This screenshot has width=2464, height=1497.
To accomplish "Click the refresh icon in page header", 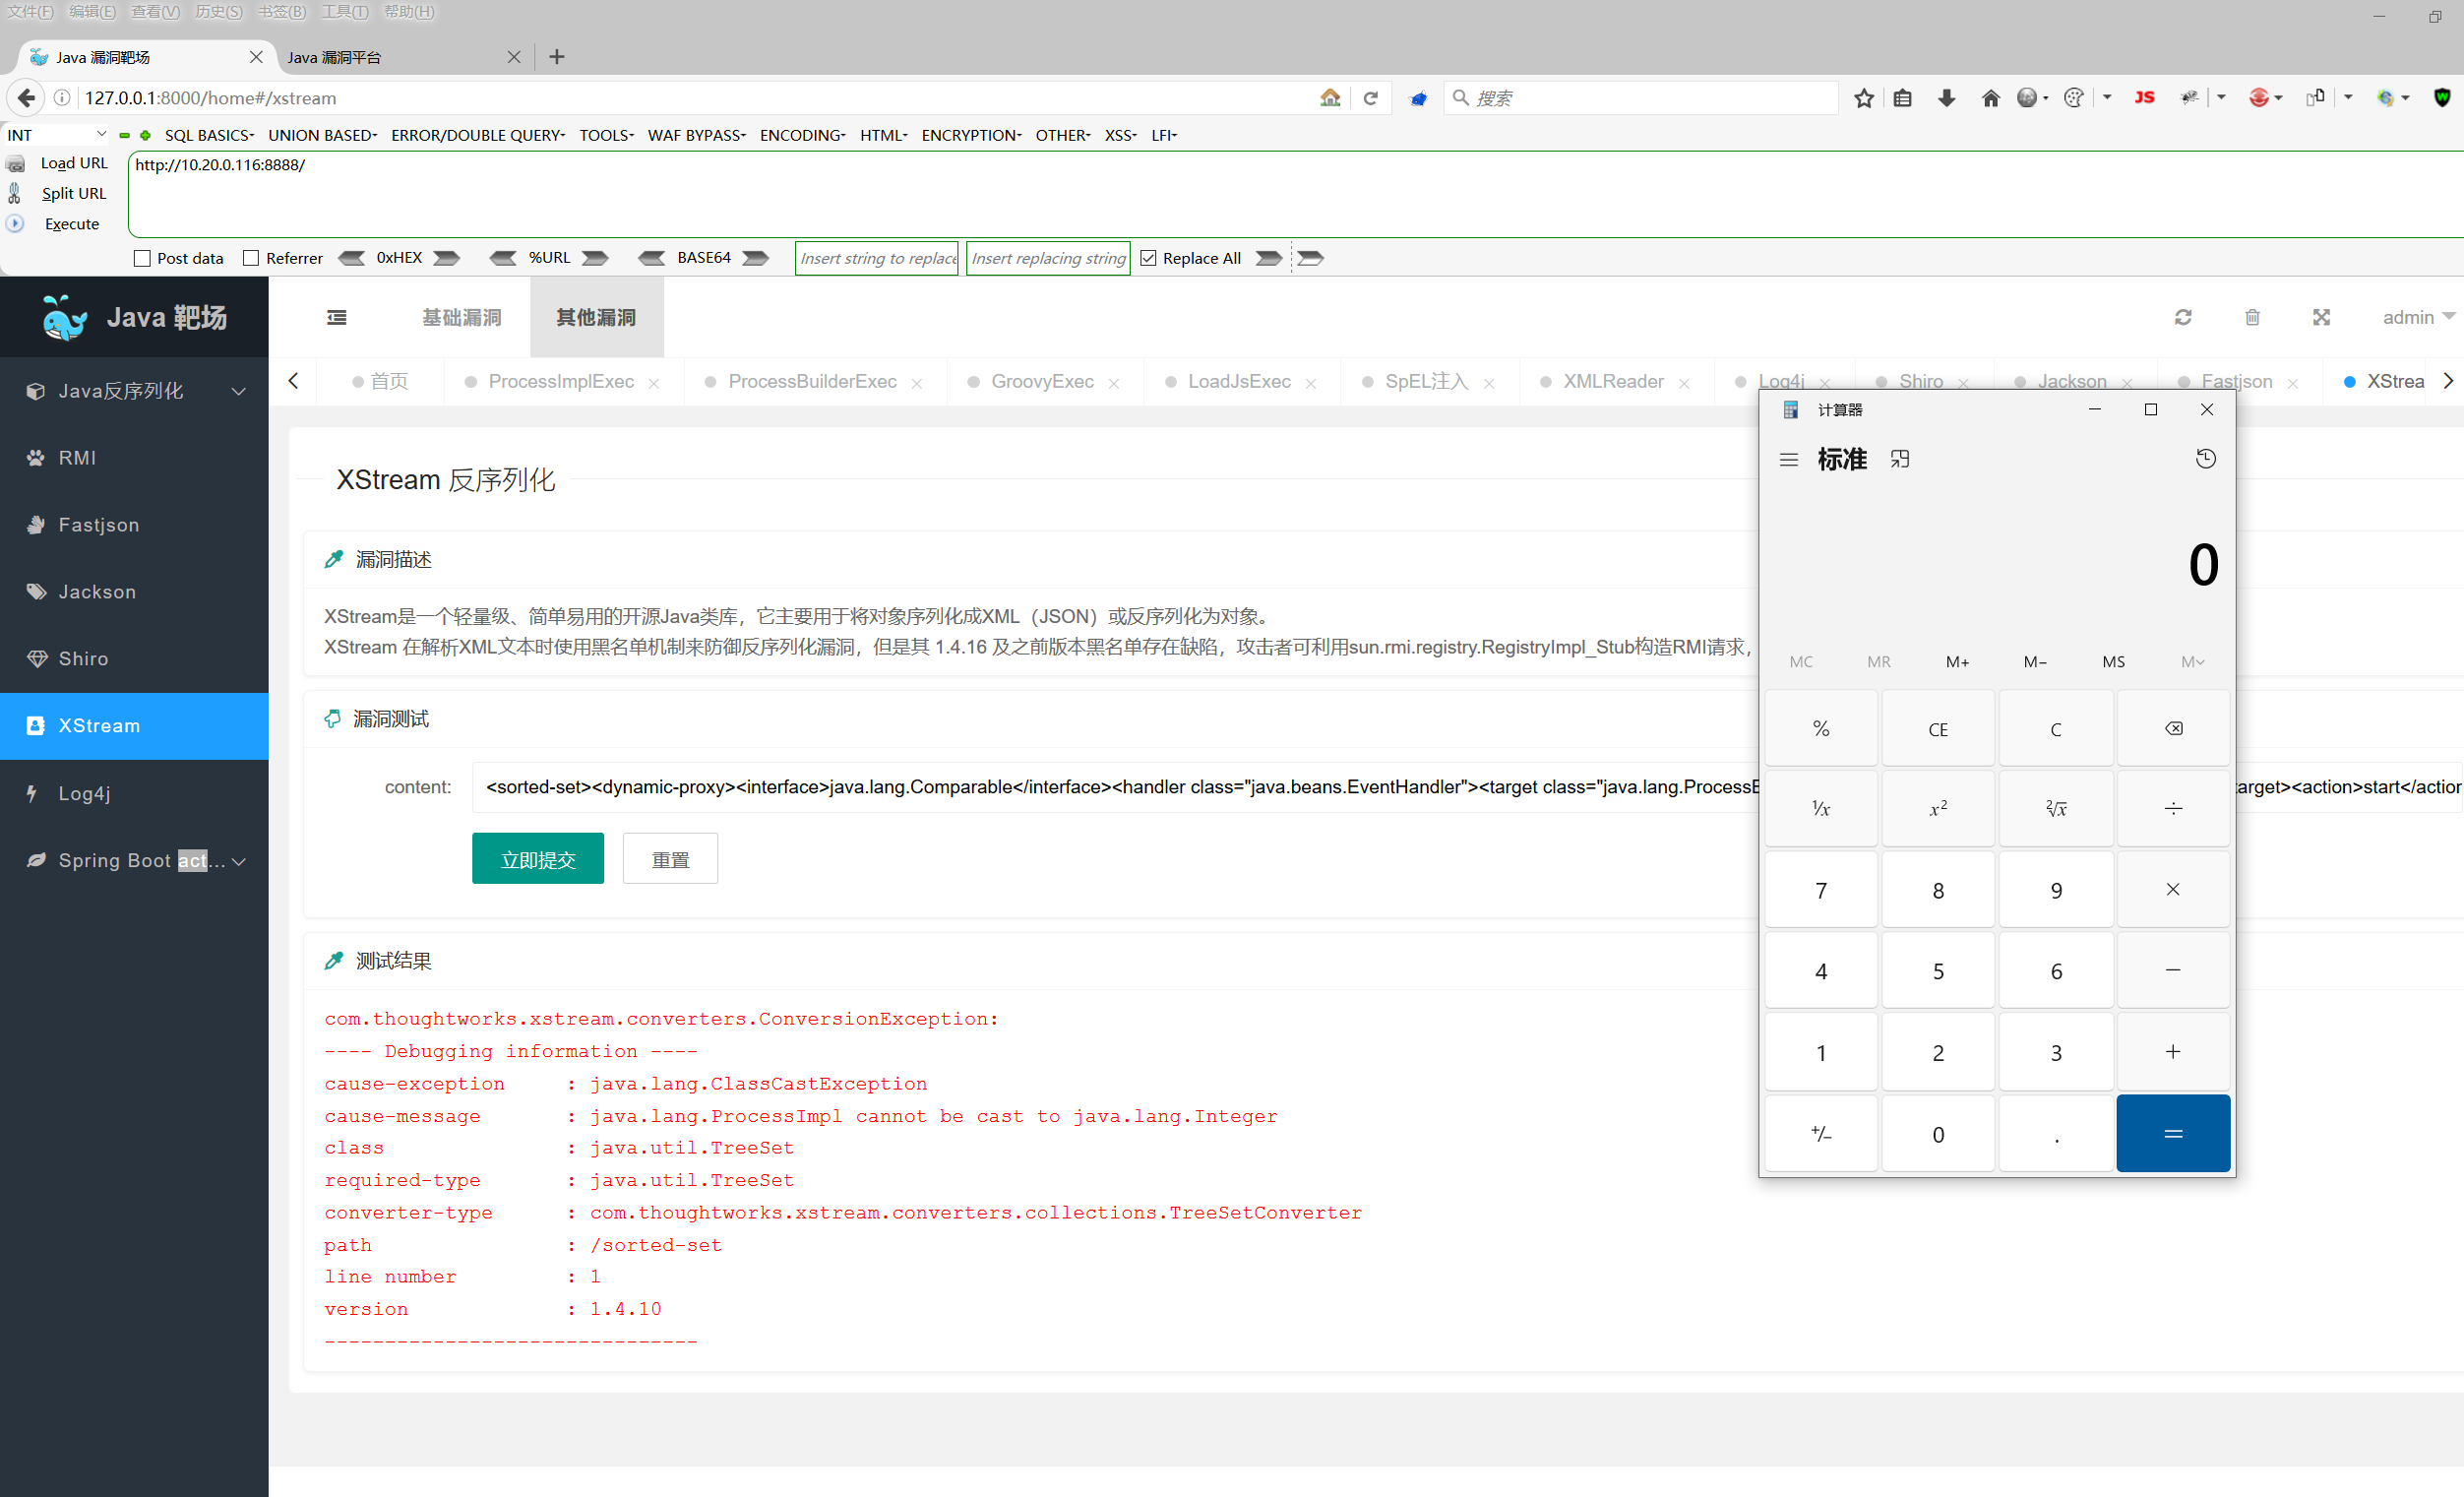I will click(2182, 317).
